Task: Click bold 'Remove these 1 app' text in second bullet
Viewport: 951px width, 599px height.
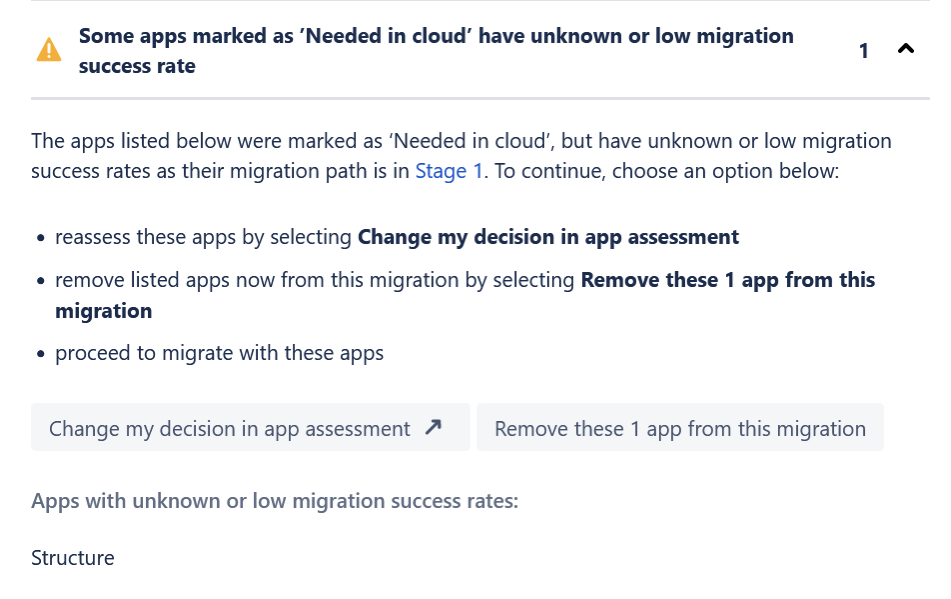Action: pos(727,280)
